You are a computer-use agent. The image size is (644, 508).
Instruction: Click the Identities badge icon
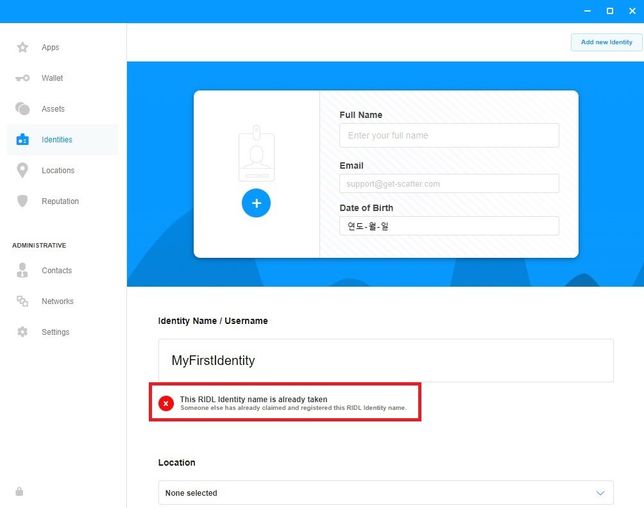[x=23, y=140]
